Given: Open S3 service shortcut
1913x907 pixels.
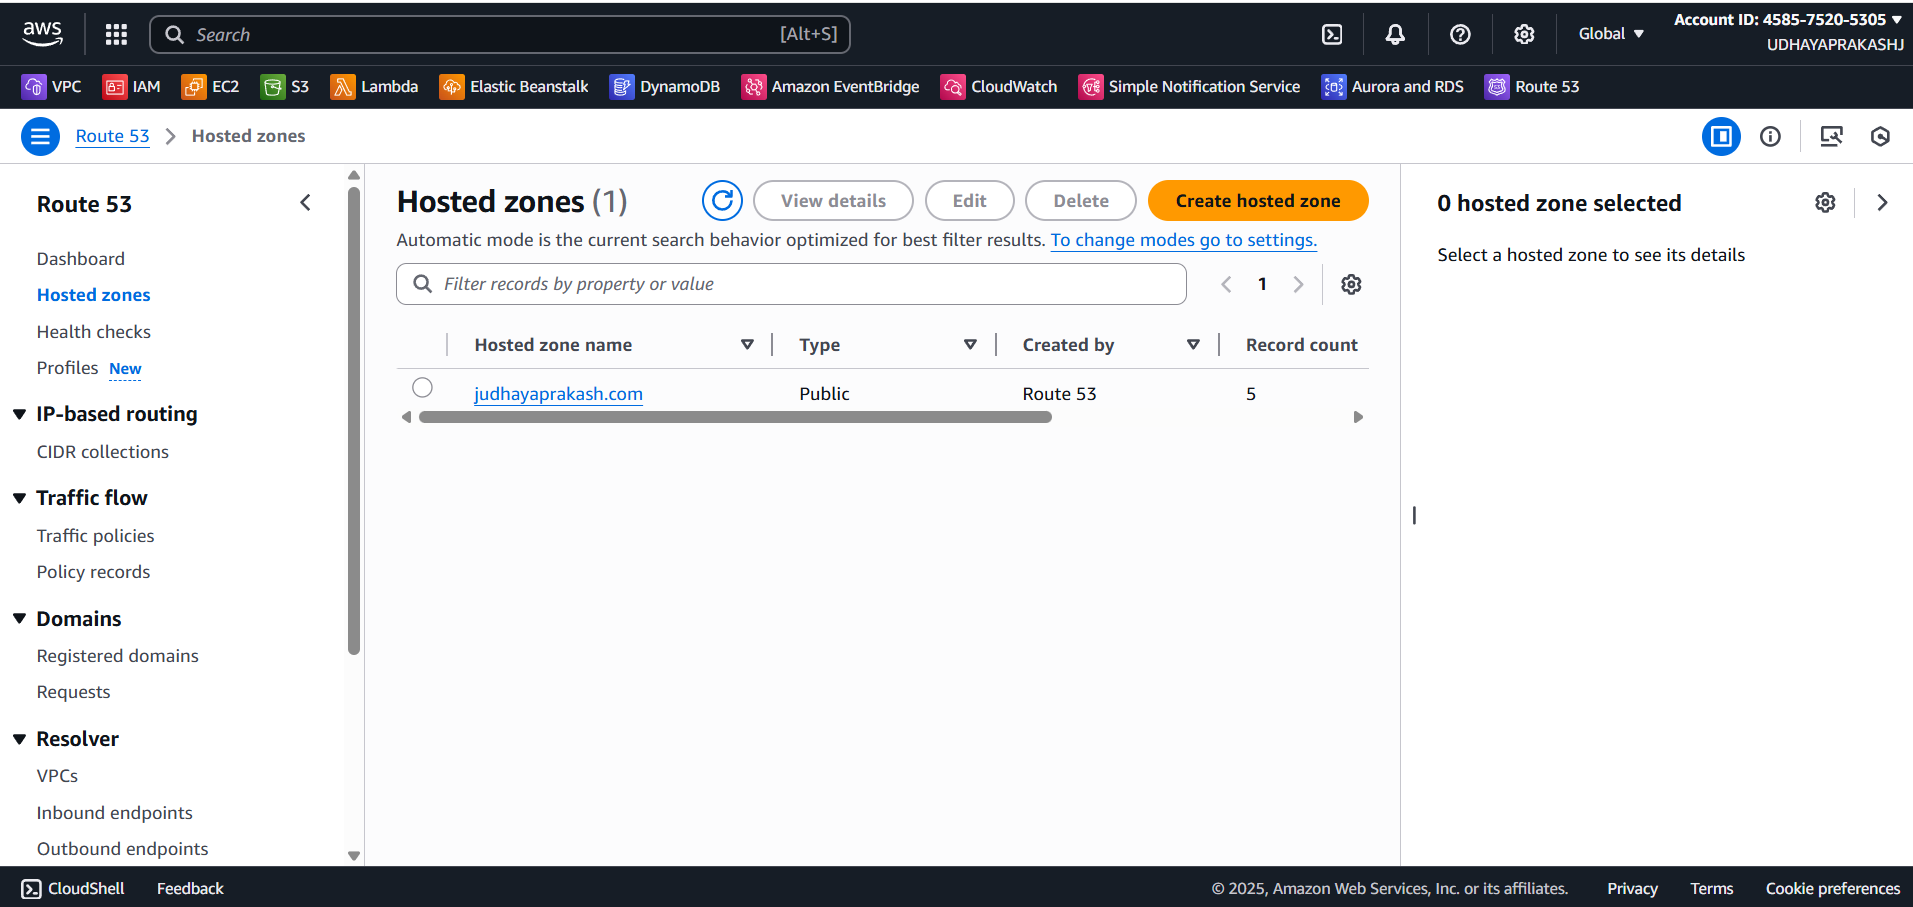Looking at the screenshot, I should tap(285, 87).
